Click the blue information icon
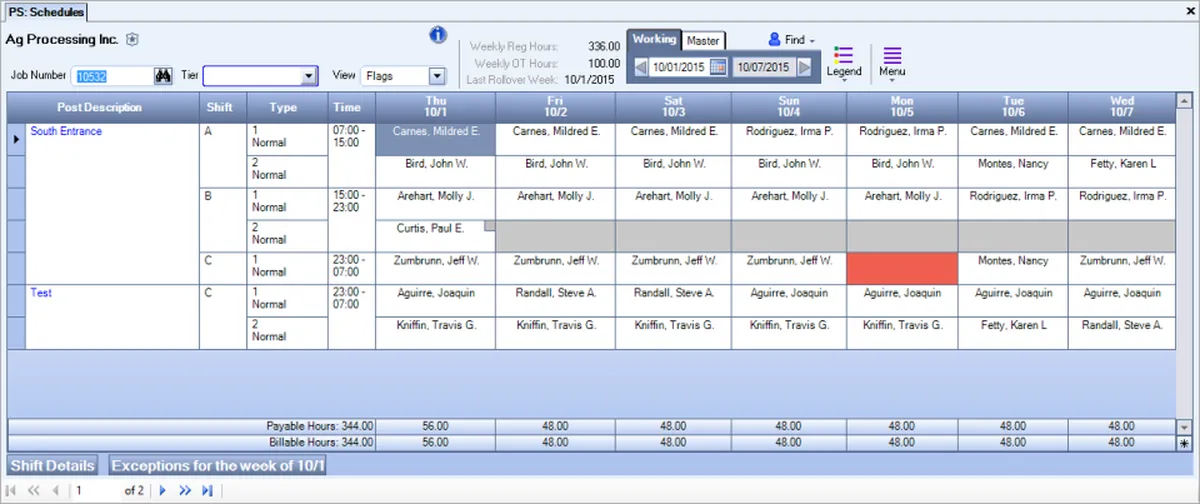This screenshot has width=1200, height=504. point(438,36)
